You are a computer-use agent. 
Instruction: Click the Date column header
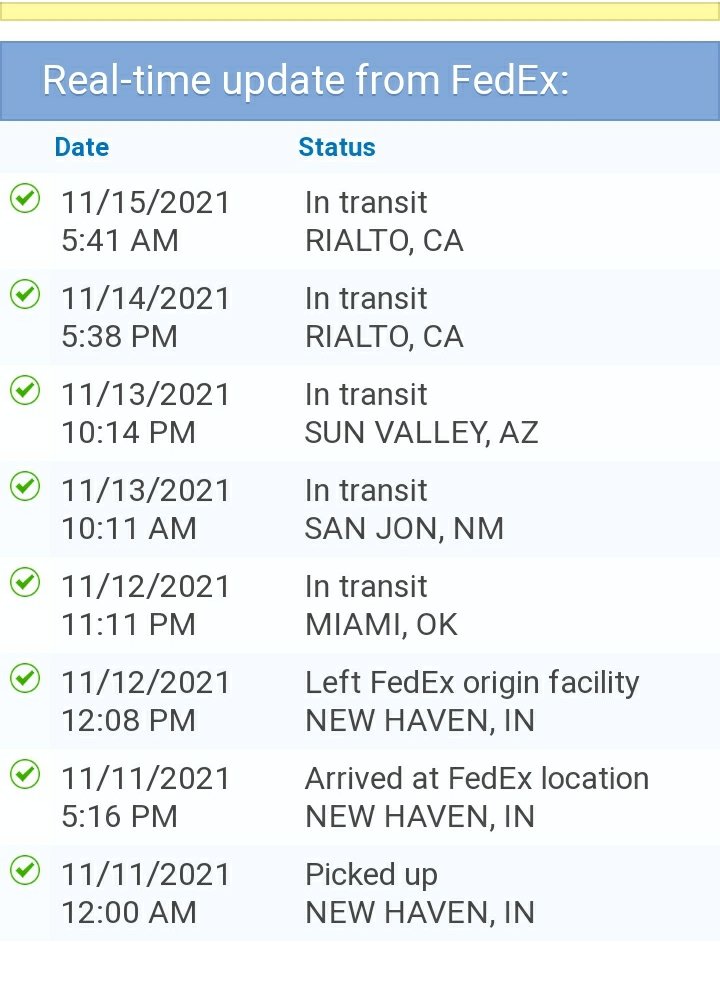coord(82,147)
